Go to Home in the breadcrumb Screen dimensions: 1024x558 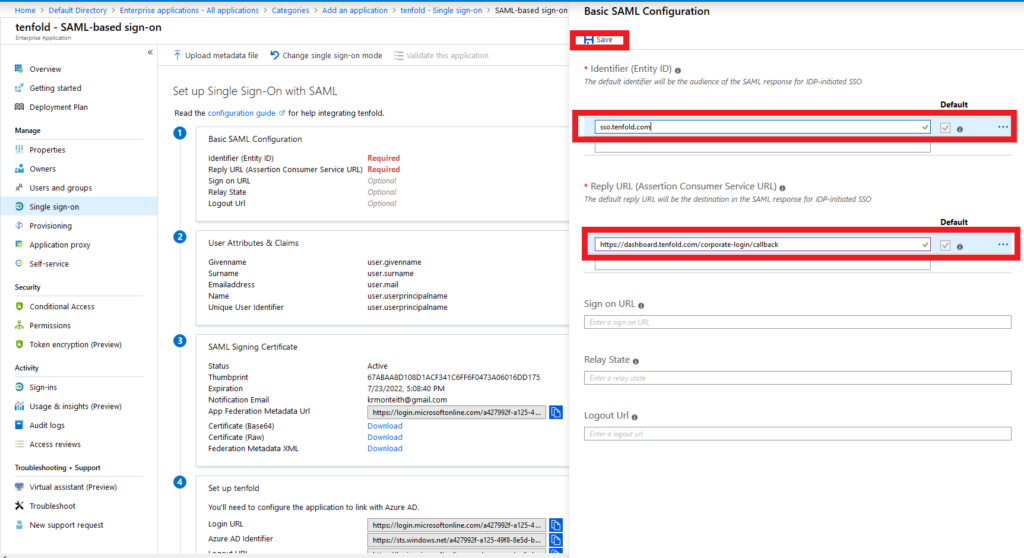click(x=25, y=10)
